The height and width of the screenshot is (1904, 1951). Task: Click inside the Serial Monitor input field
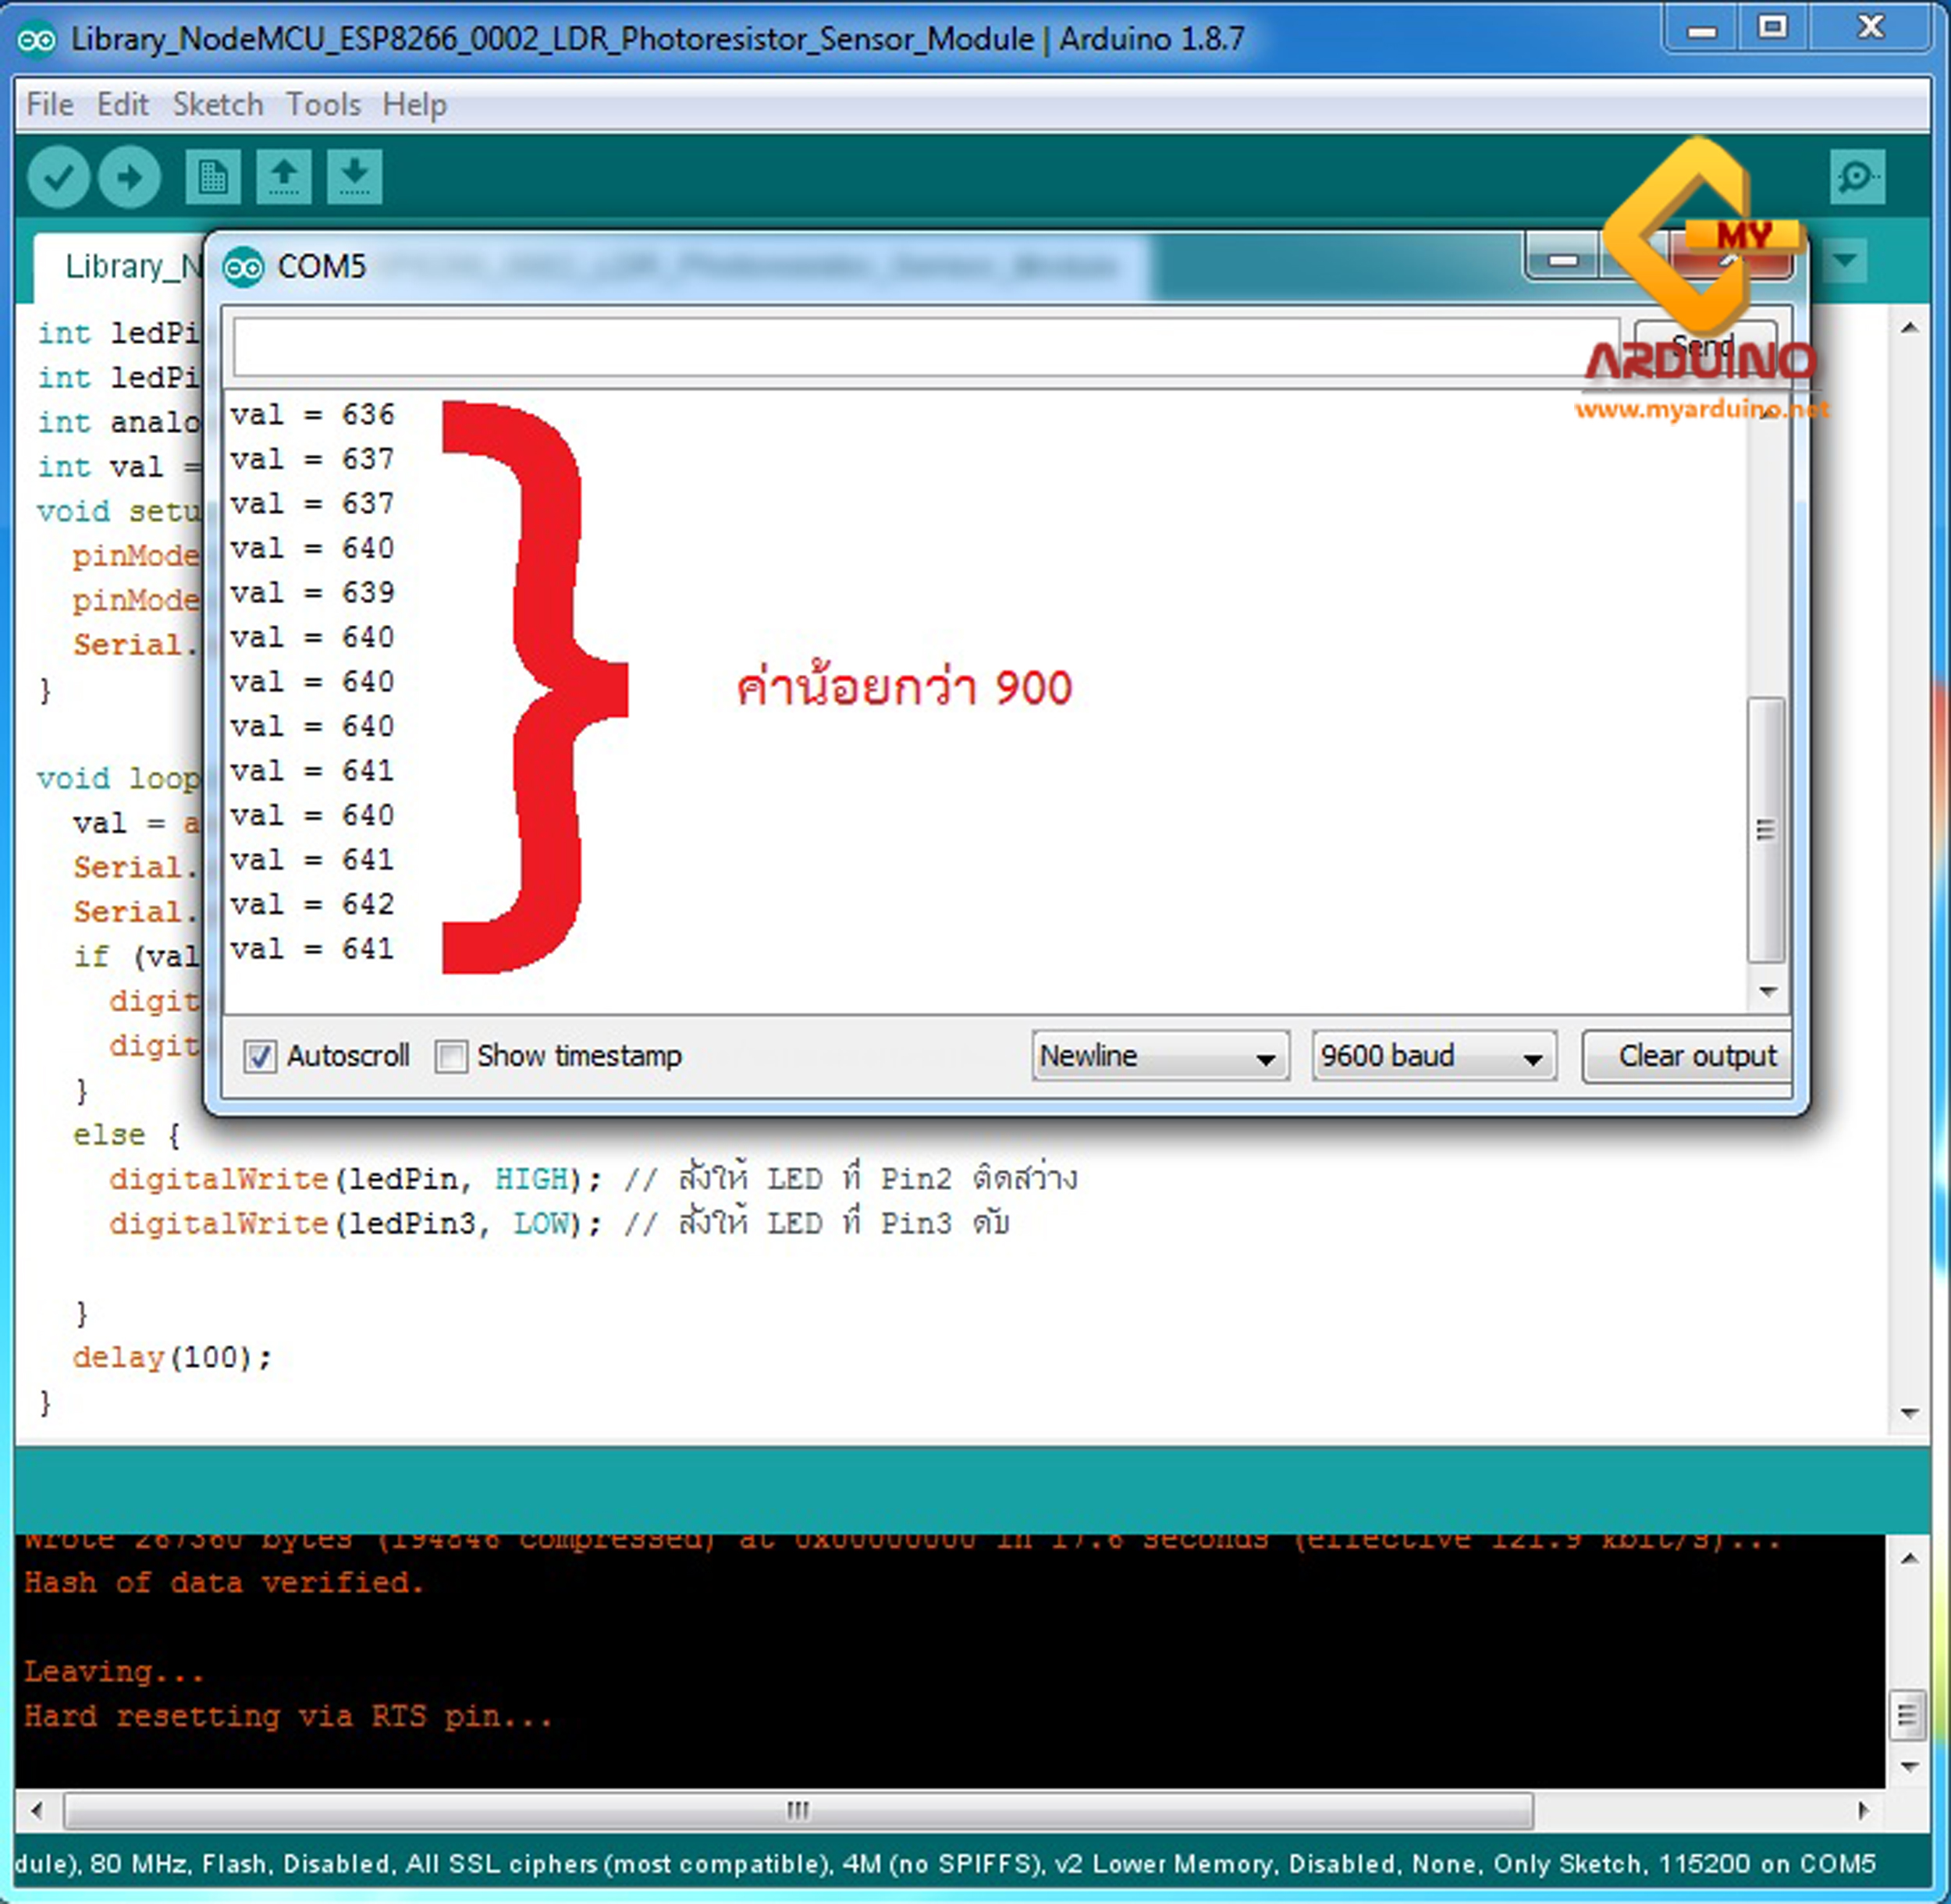tap(900, 345)
